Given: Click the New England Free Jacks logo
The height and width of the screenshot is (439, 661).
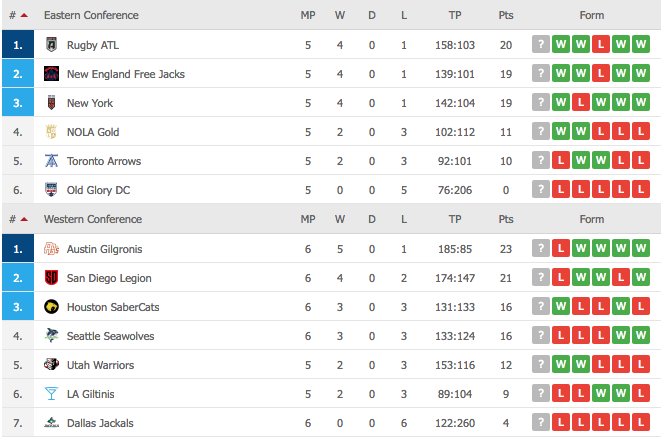Looking at the screenshot, I should [x=51, y=74].
